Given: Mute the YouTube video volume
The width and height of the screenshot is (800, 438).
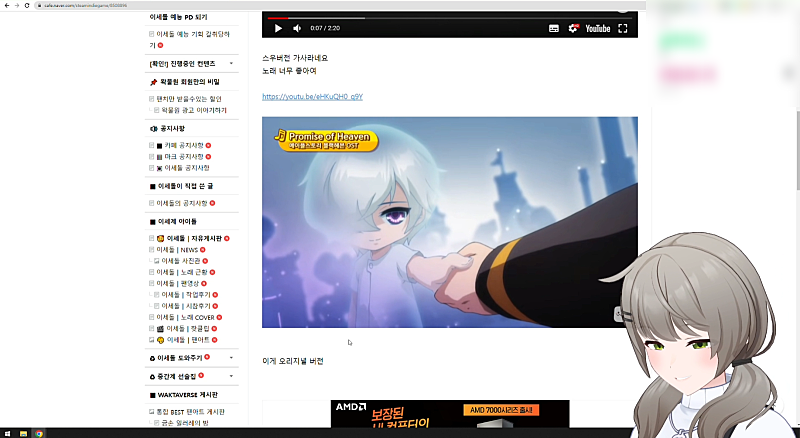Looking at the screenshot, I should click(x=297, y=29).
